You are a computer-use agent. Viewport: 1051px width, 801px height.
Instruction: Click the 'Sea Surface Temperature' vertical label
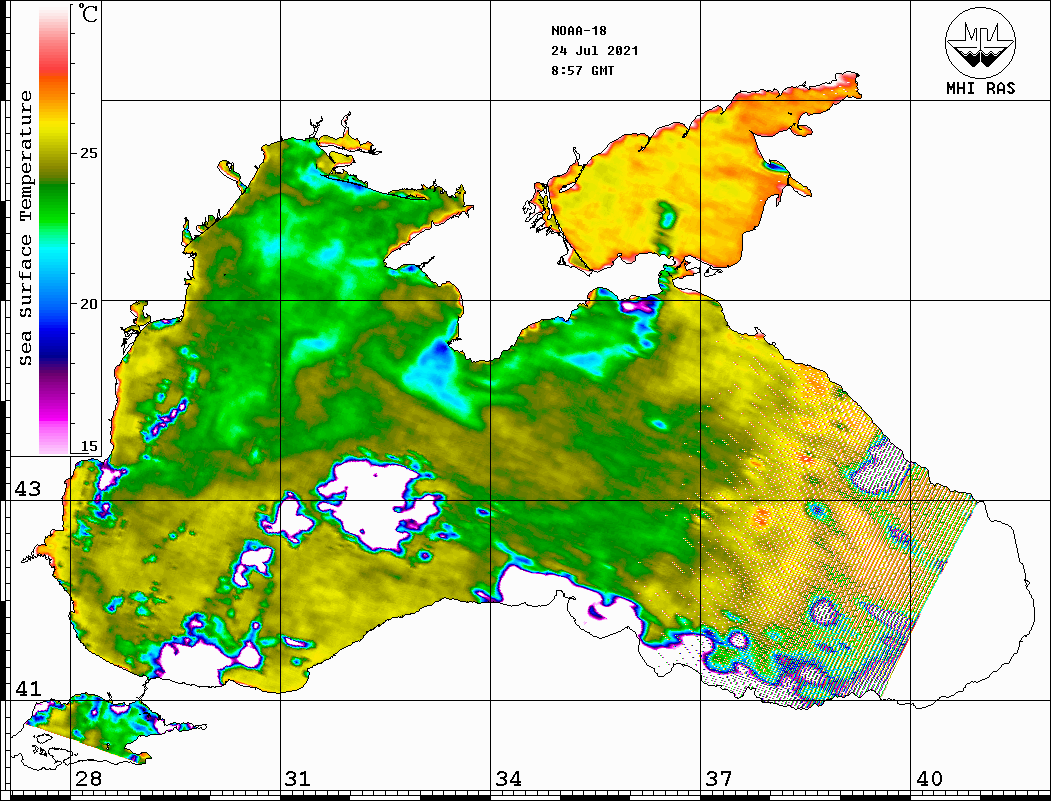pos(25,229)
